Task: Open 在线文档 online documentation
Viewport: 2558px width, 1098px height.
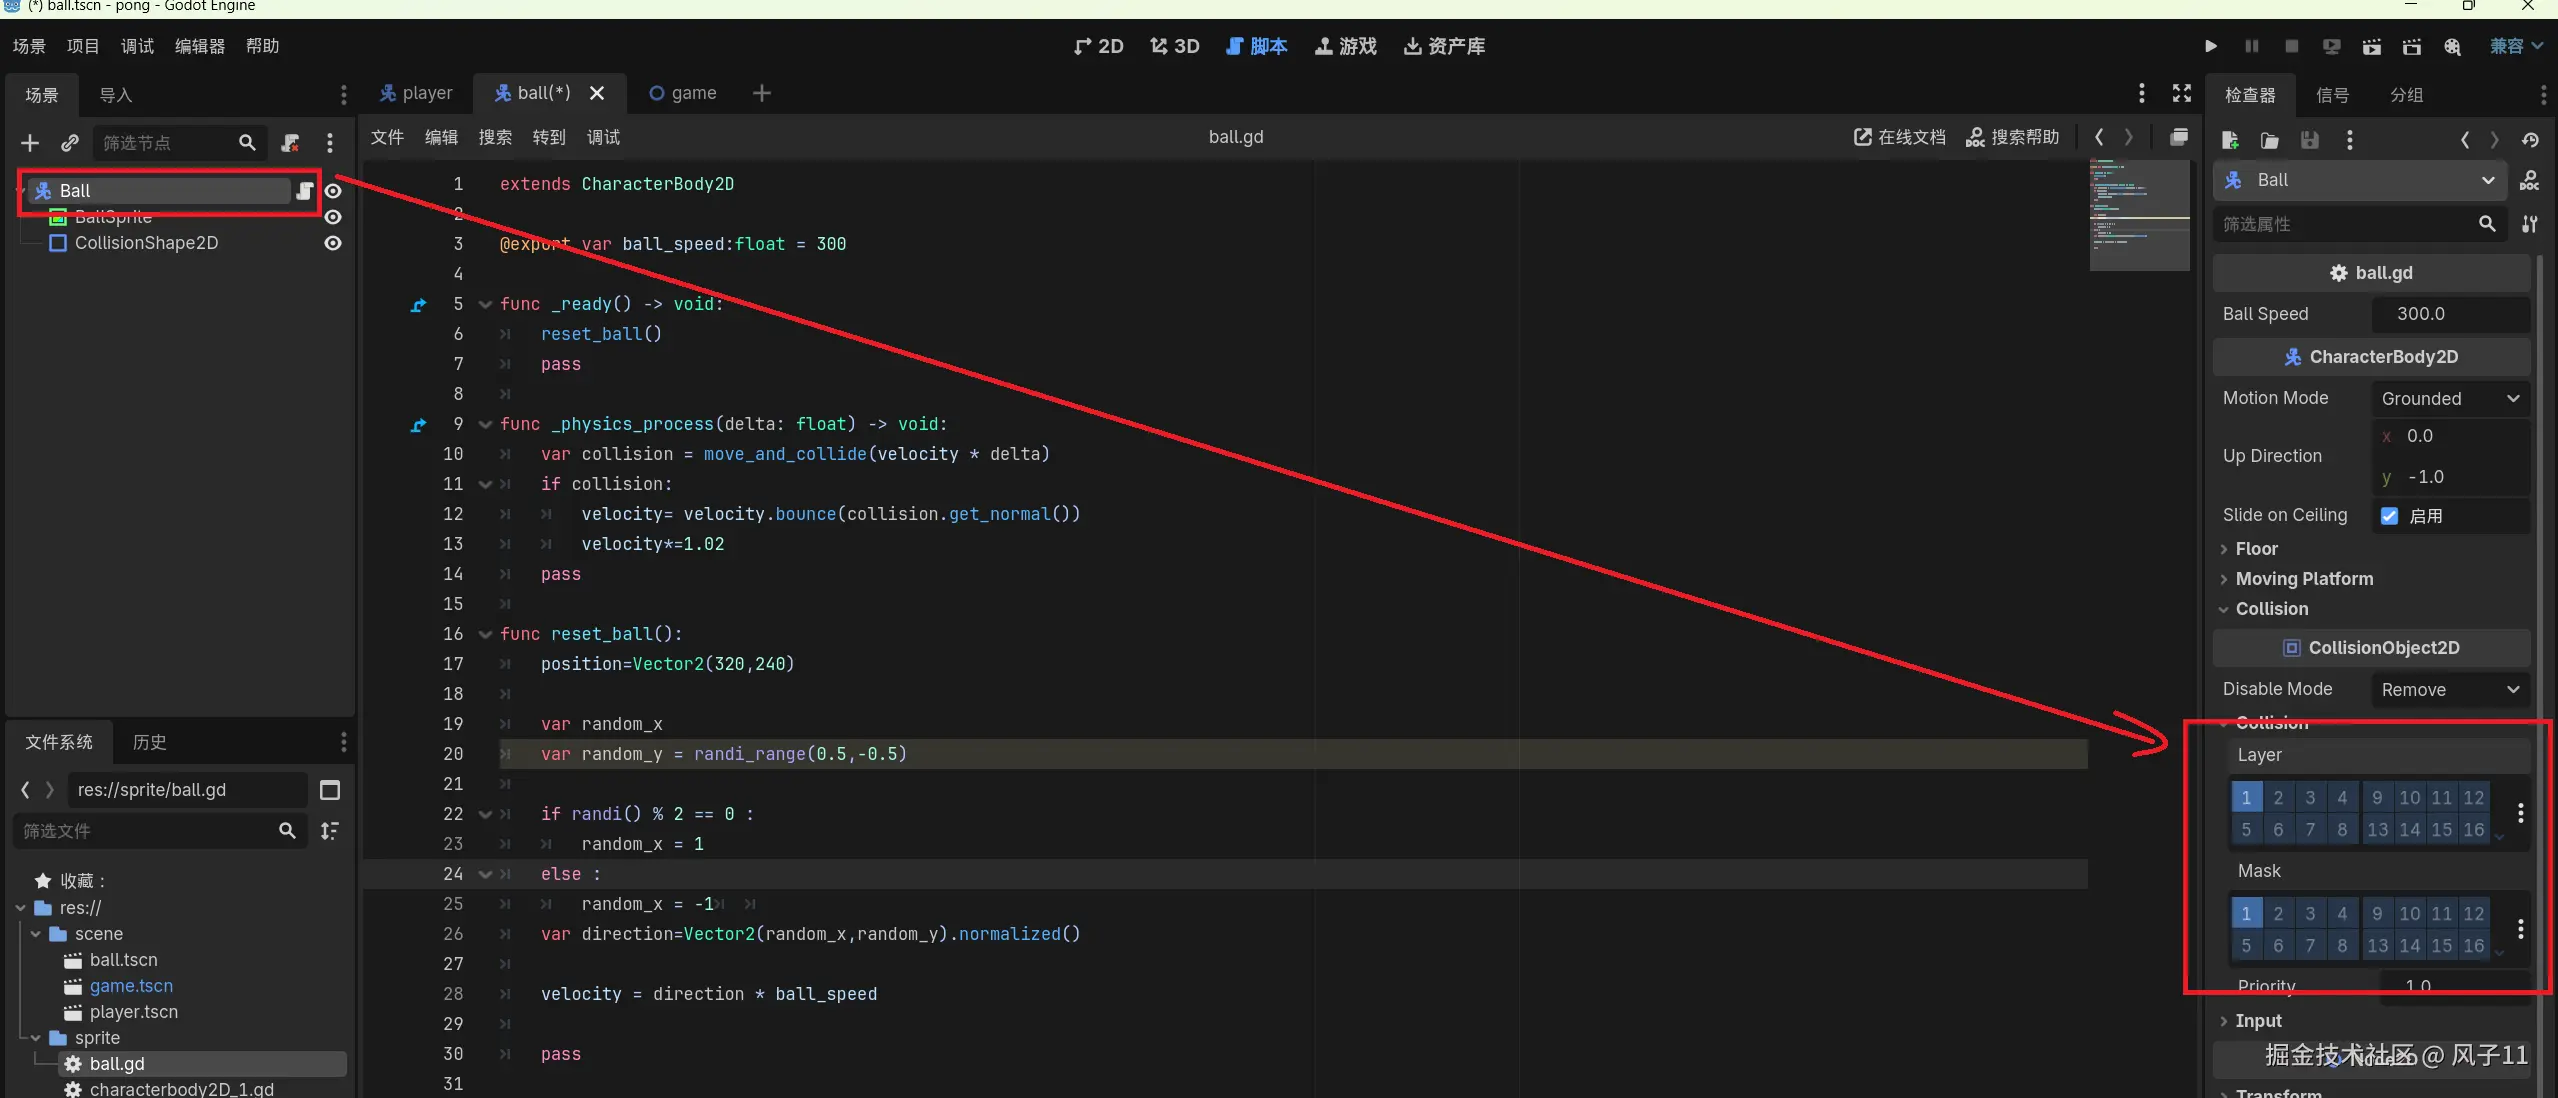Action: coord(1900,137)
